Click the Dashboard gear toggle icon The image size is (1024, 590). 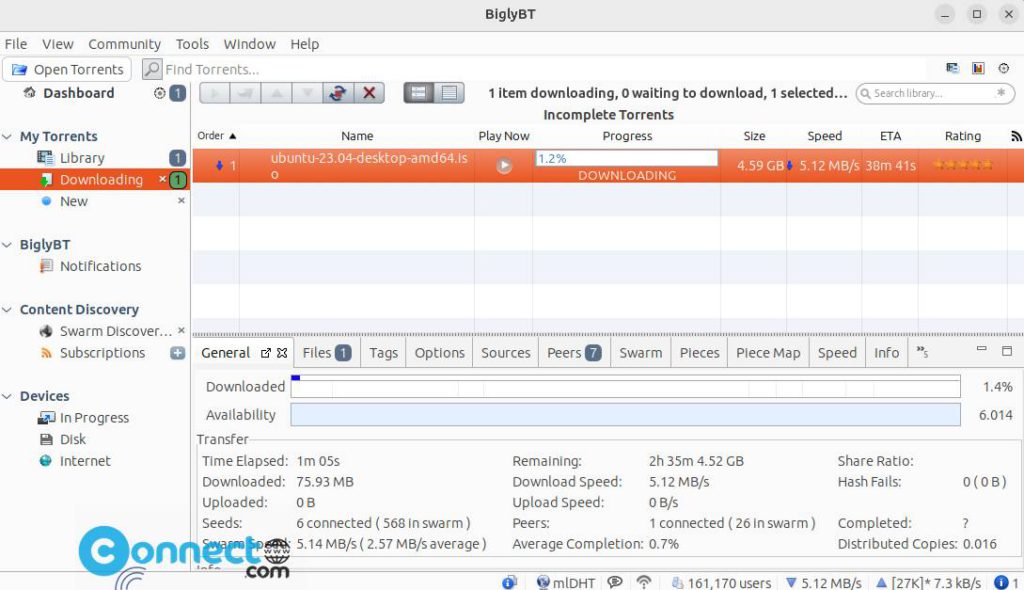(158, 92)
